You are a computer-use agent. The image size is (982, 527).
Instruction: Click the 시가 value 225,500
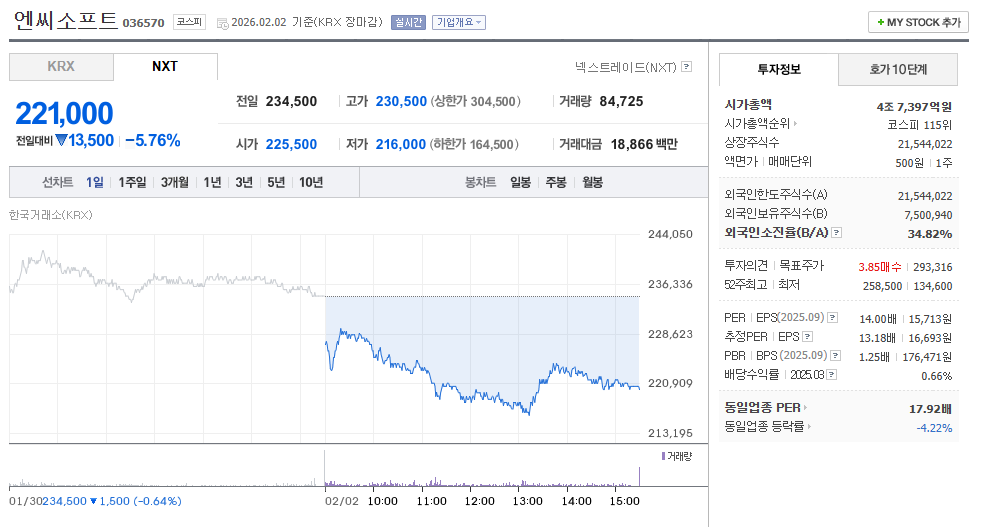pos(291,145)
